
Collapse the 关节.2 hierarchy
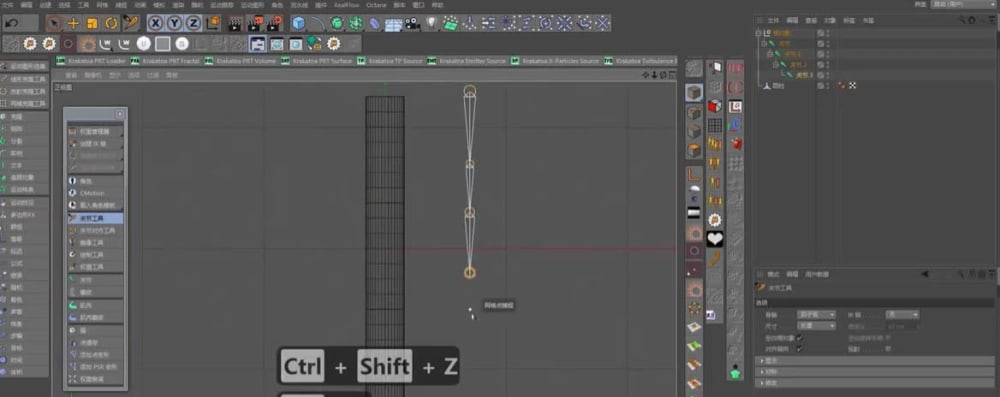coord(776,64)
